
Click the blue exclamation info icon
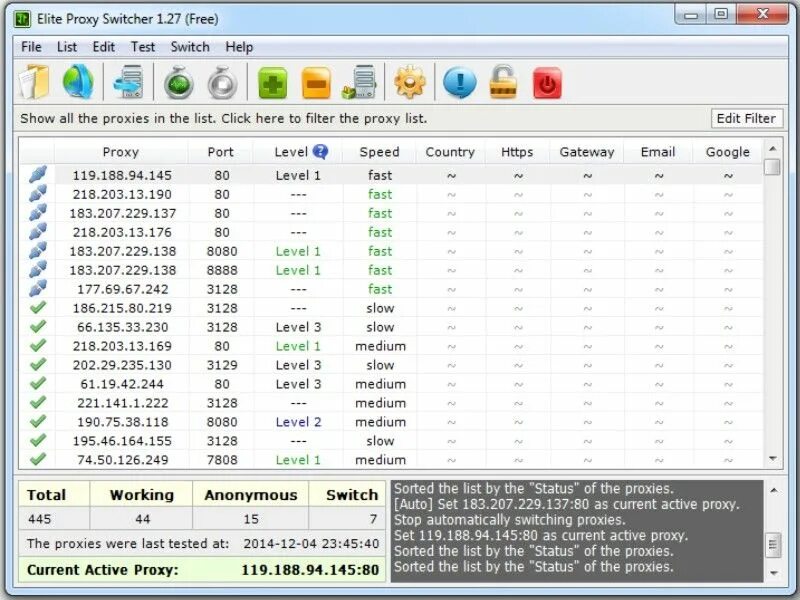click(x=460, y=82)
